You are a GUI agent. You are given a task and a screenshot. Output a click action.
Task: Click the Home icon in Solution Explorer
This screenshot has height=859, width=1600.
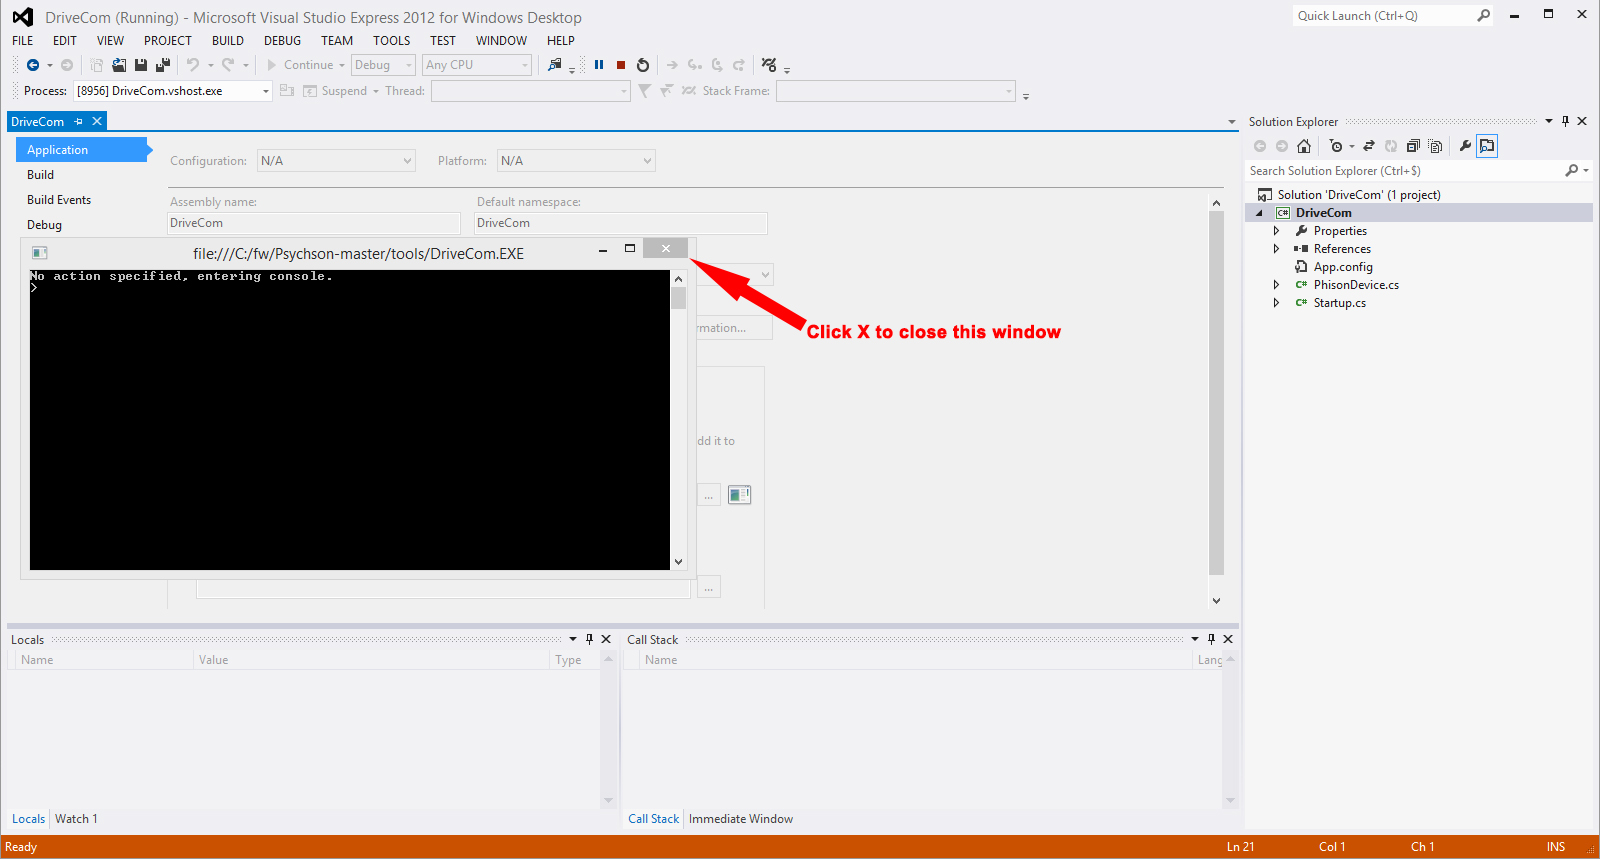pos(1304,146)
